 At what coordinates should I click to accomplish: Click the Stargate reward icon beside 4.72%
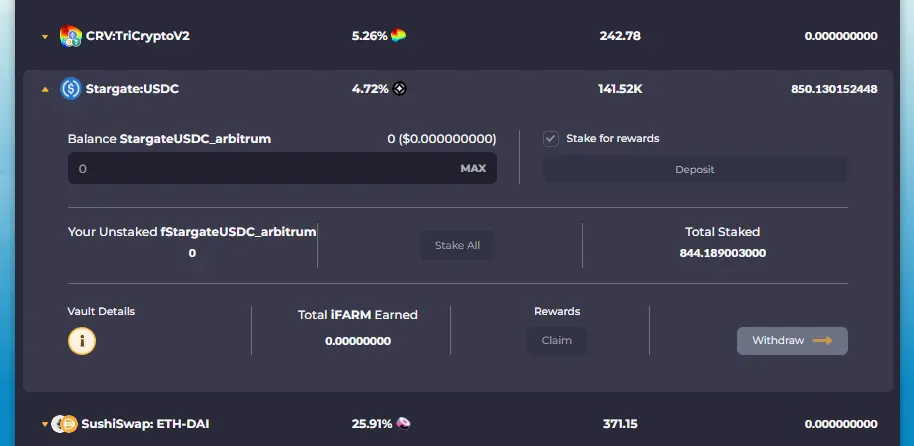[x=399, y=89]
